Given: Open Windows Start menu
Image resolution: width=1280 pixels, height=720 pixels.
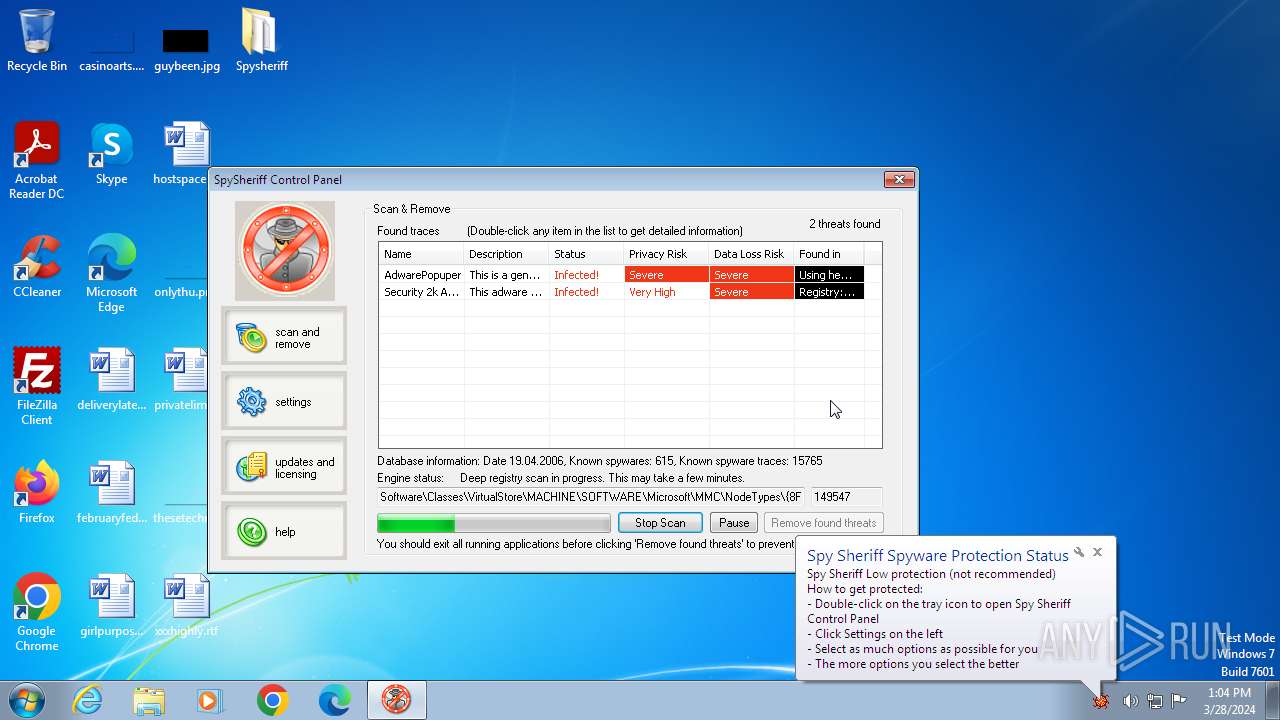Looking at the screenshot, I should (x=27, y=700).
